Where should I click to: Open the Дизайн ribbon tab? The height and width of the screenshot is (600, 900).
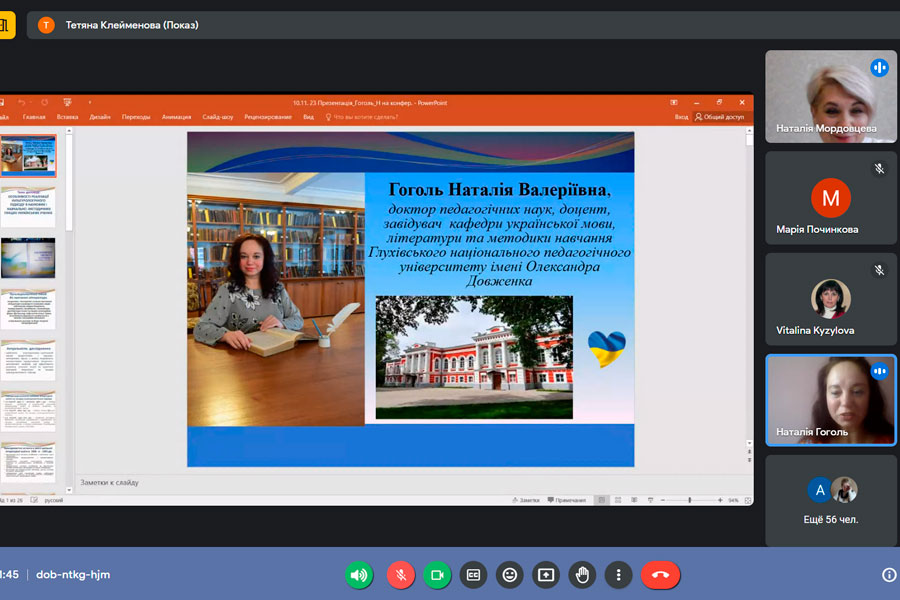(100, 117)
